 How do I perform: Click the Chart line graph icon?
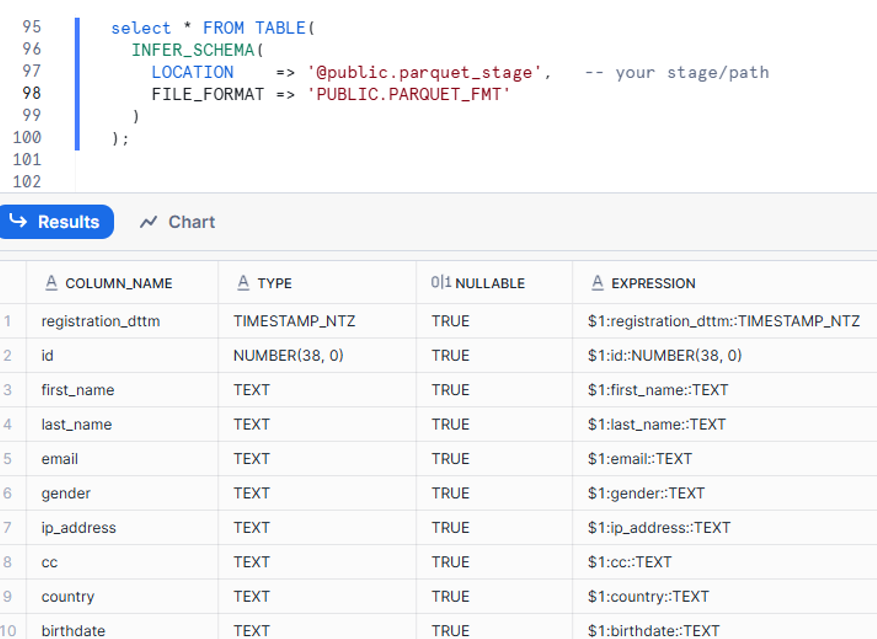coord(149,222)
